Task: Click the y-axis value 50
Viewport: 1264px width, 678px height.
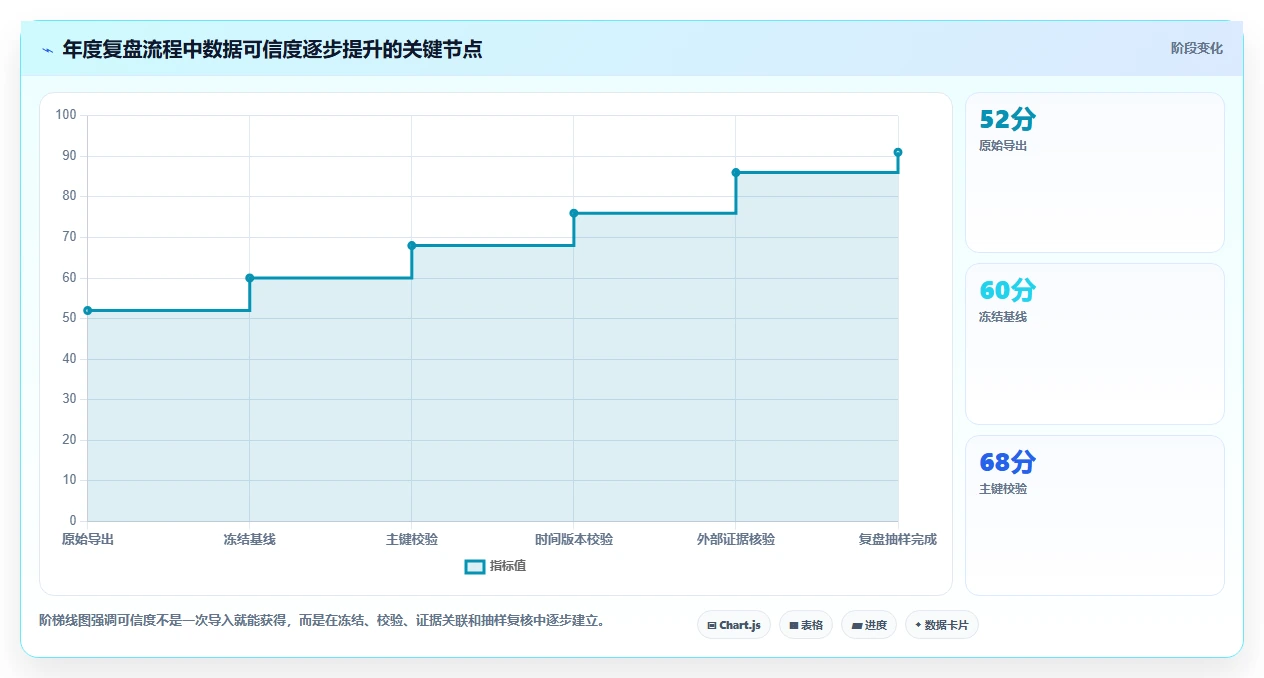Action: click(x=69, y=318)
